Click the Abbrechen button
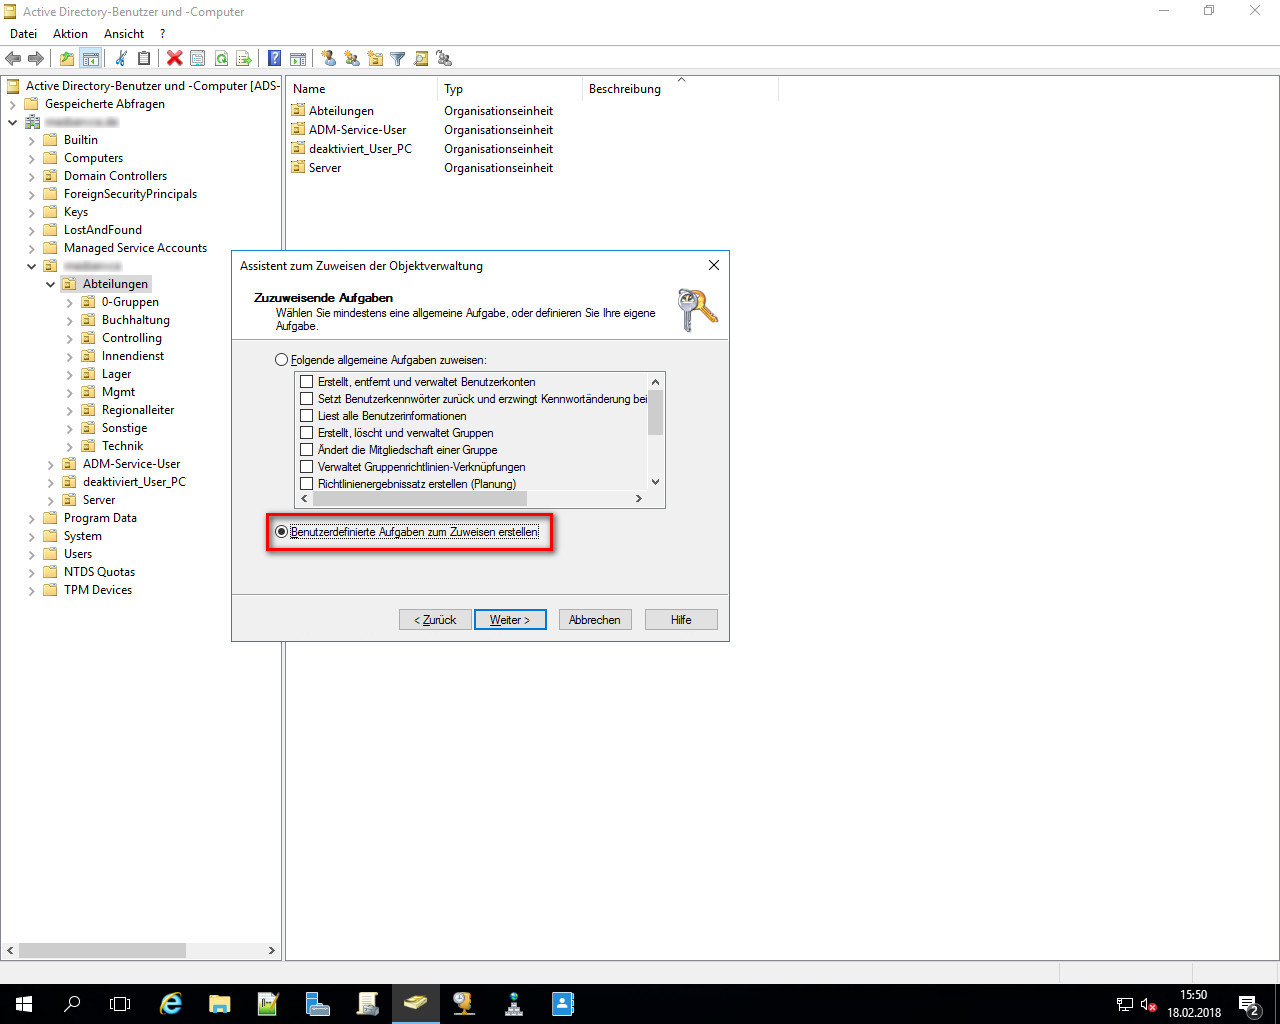 (594, 620)
